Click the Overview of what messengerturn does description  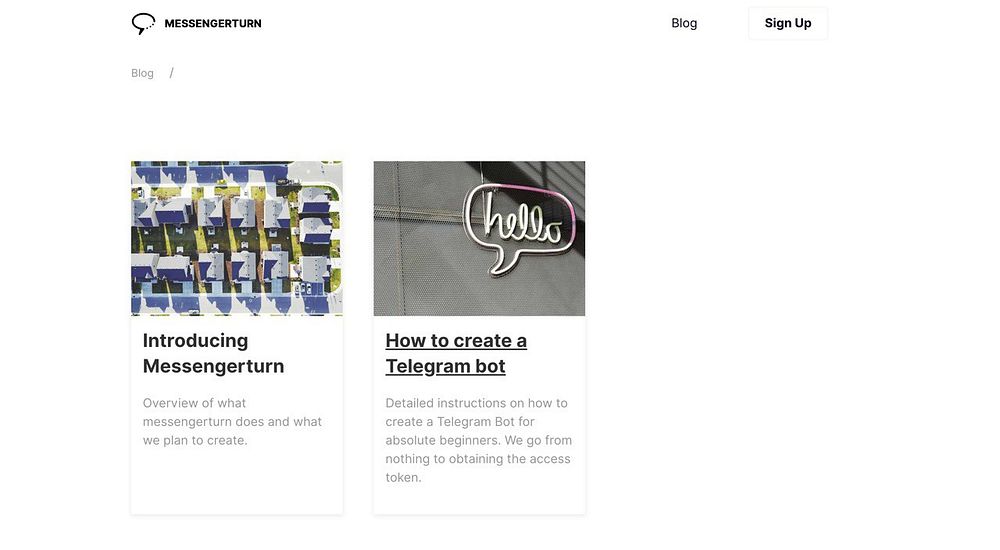pos(232,422)
